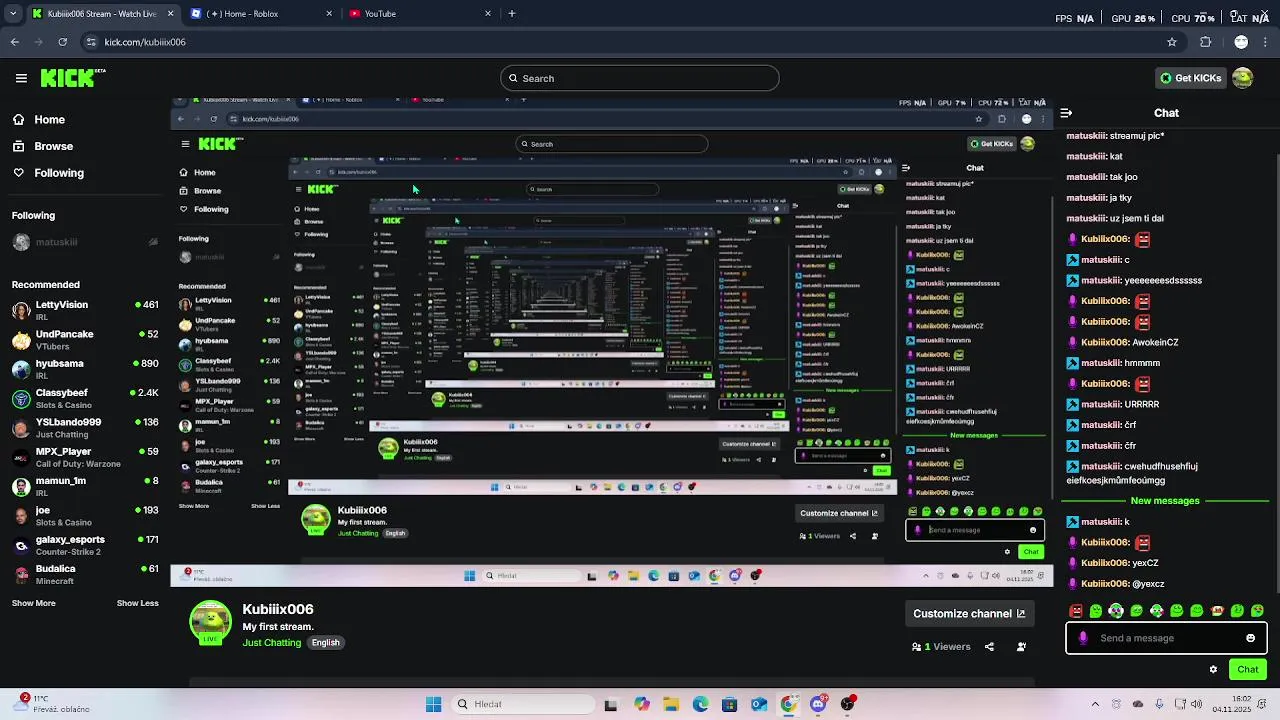Jump to New messages divider in chat
Image resolution: width=1280 pixels, height=720 pixels.
click(x=1165, y=501)
